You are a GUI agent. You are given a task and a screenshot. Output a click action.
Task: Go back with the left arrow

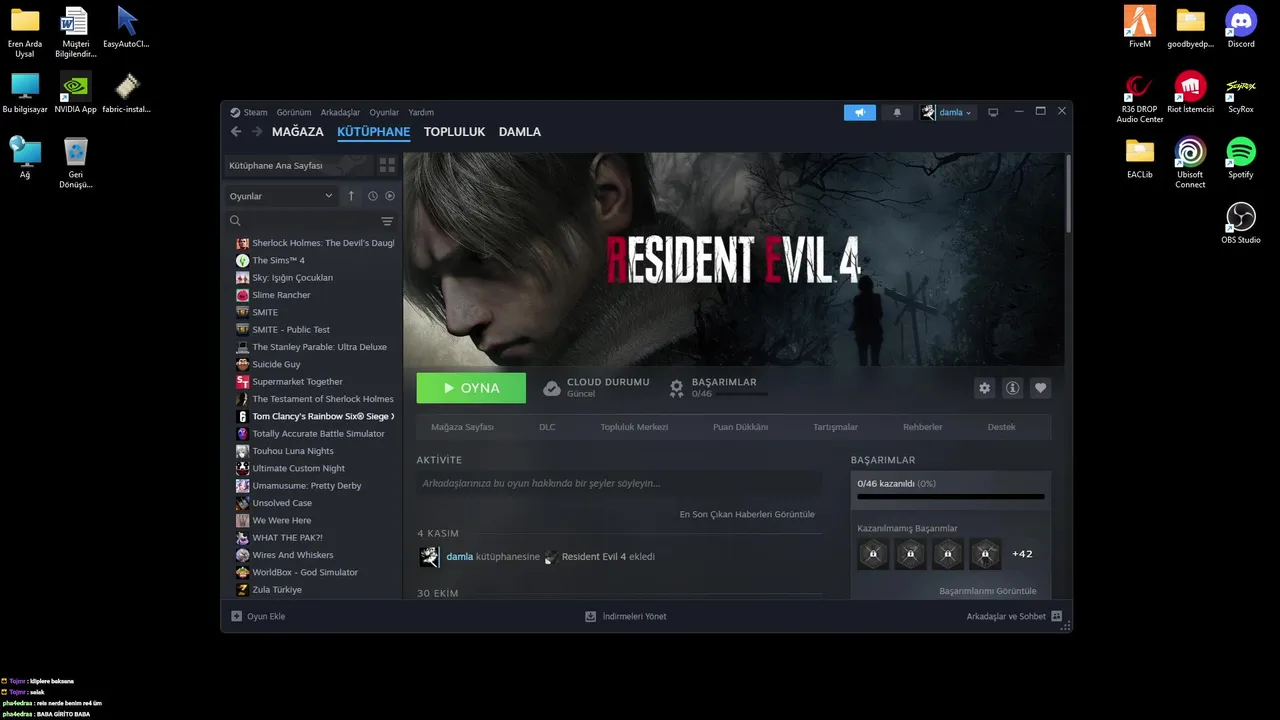pos(236,131)
